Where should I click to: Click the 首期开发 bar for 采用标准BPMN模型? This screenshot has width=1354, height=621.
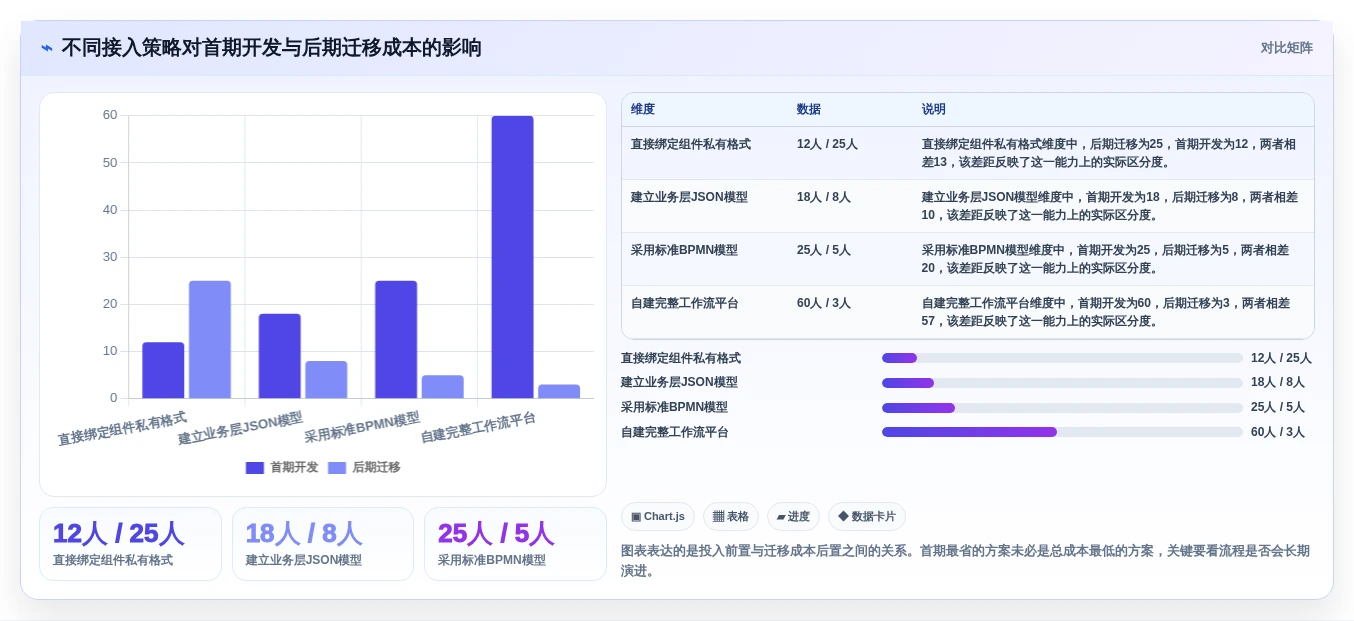point(396,339)
